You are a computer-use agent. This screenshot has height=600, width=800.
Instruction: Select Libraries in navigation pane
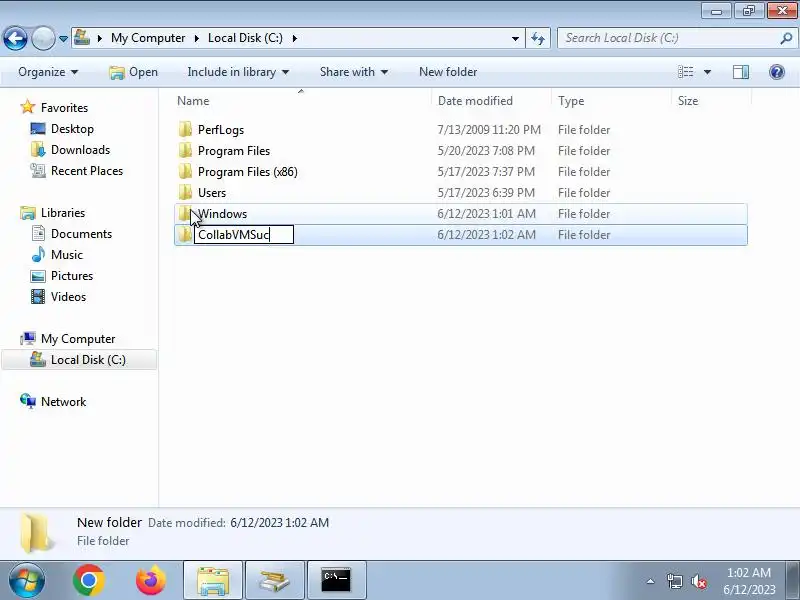point(63,212)
